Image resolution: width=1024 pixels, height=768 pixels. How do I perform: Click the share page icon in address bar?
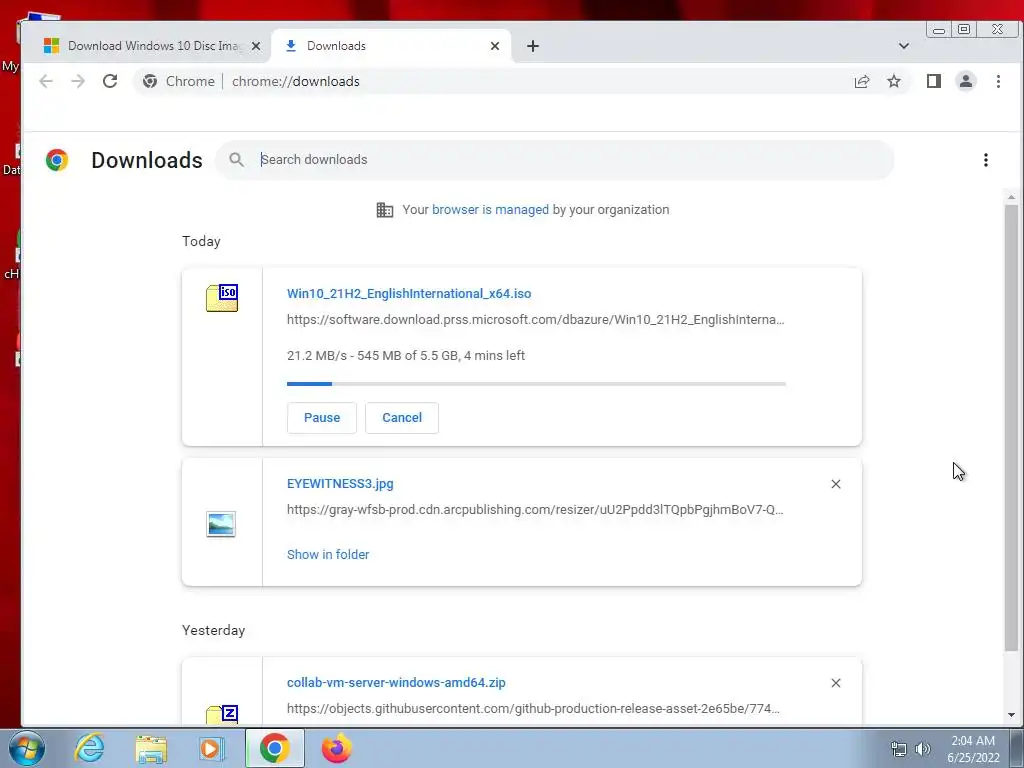click(x=861, y=81)
